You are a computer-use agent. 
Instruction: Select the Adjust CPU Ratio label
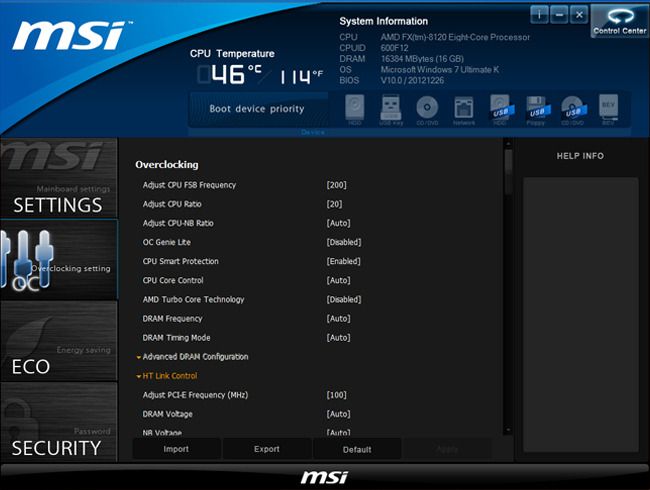click(x=172, y=204)
